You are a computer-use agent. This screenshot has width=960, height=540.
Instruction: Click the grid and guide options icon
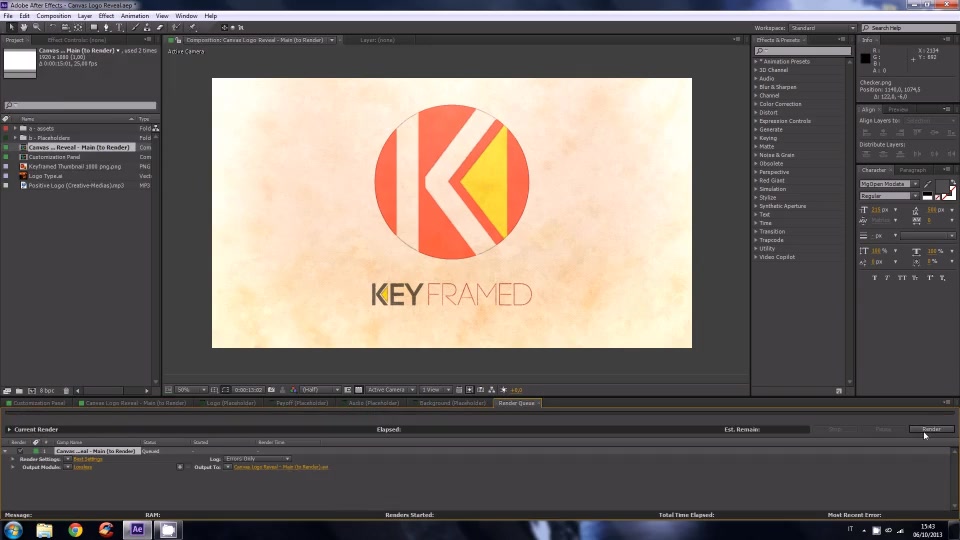(214, 390)
